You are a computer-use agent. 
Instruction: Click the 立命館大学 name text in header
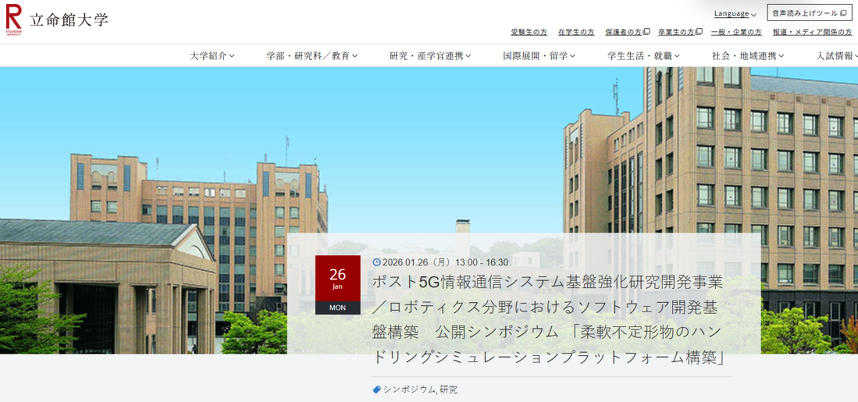point(69,19)
